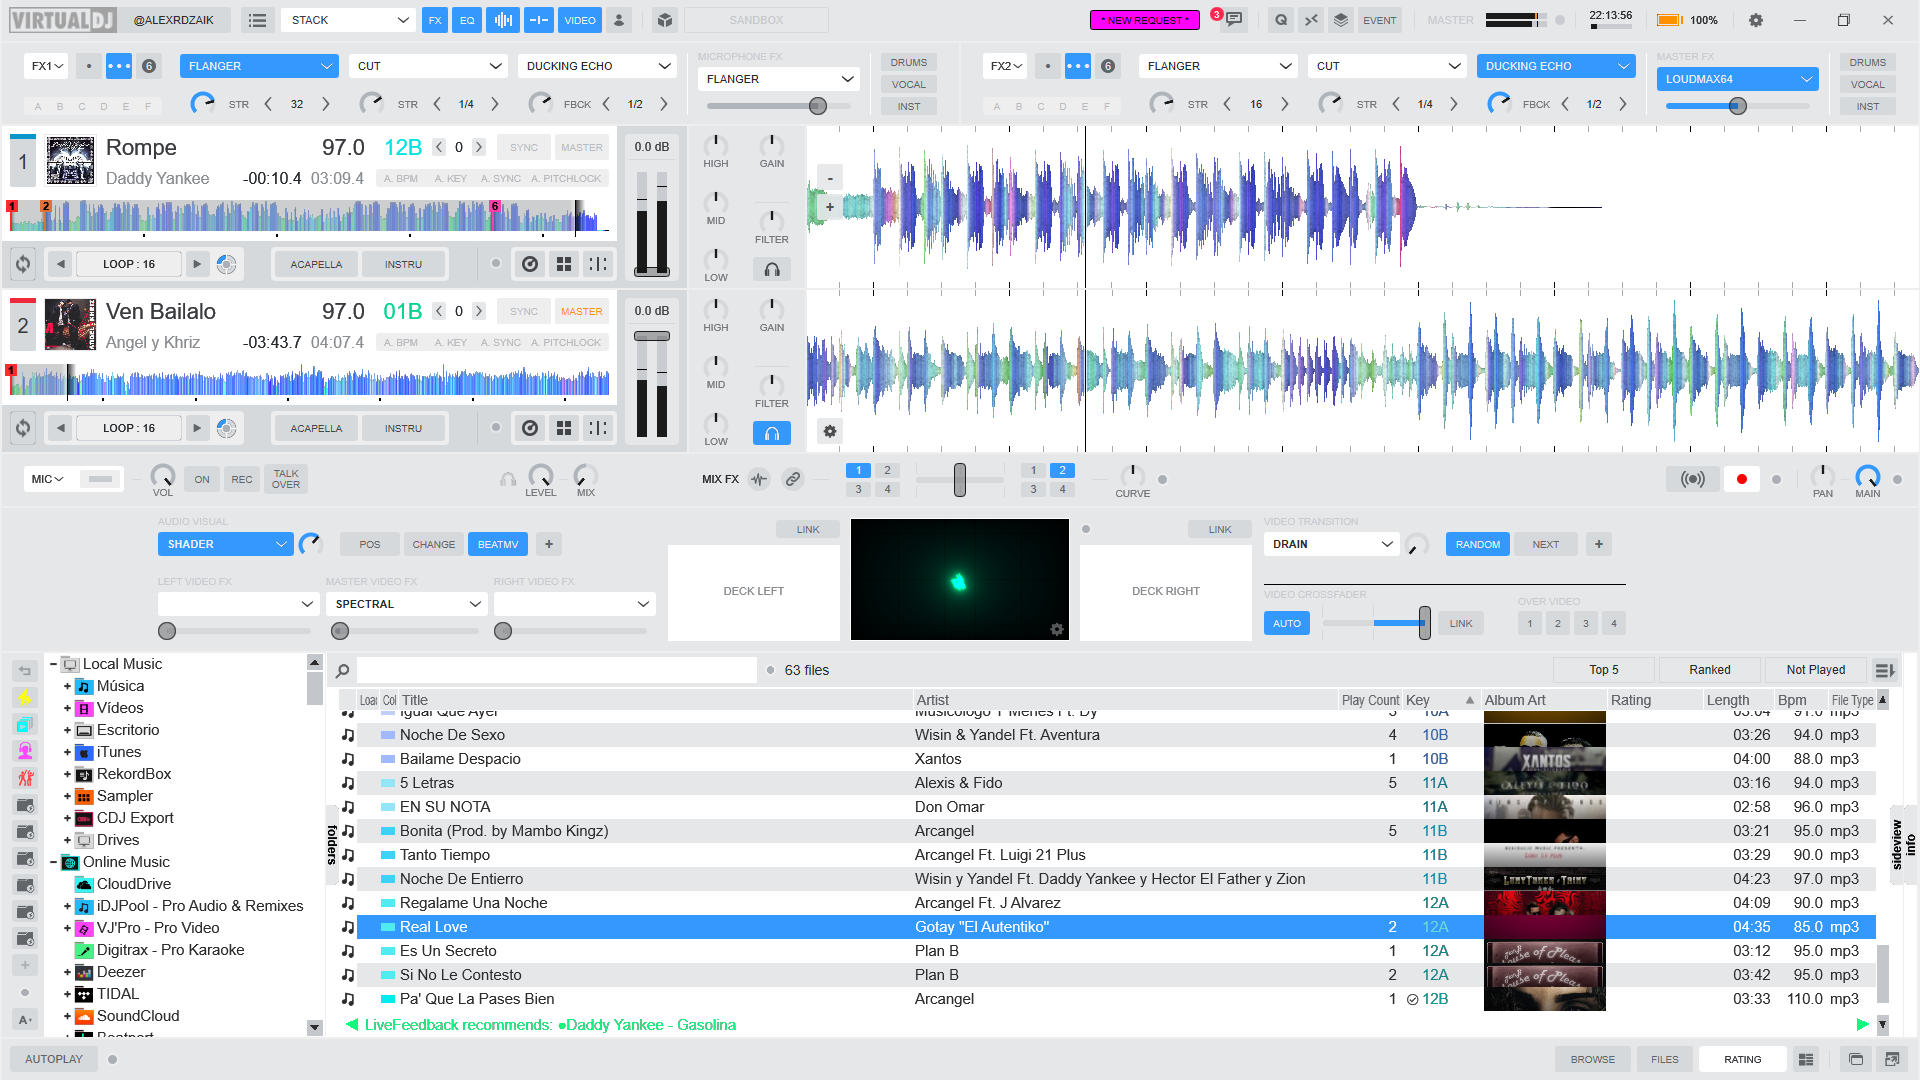Select track Noche De Entierro
1920x1080 pixels.
coord(461,879)
